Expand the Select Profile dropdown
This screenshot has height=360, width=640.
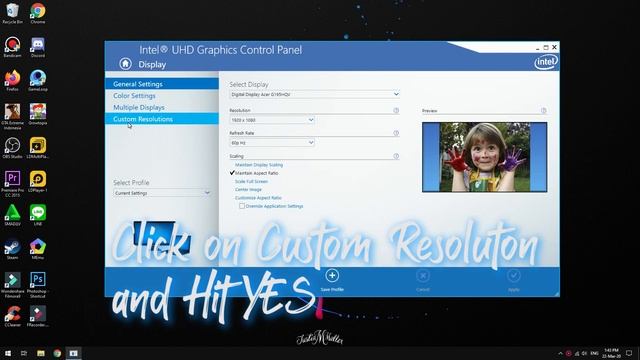coord(162,193)
